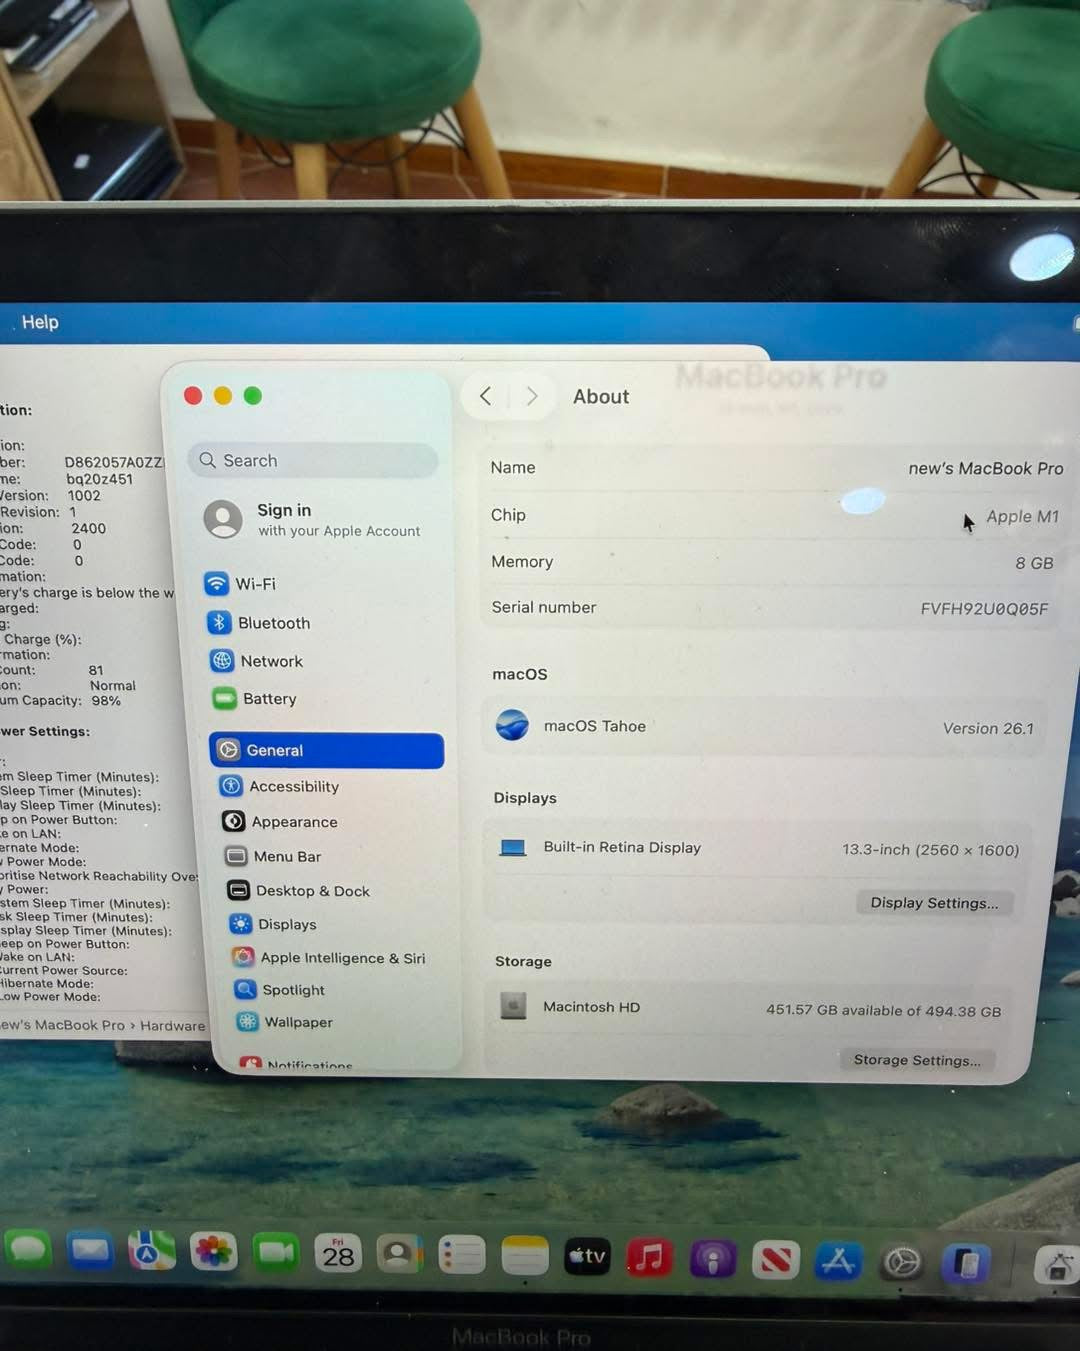
Task: Open Wi-Fi settings from the sidebar icon
Action: [x=220, y=584]
